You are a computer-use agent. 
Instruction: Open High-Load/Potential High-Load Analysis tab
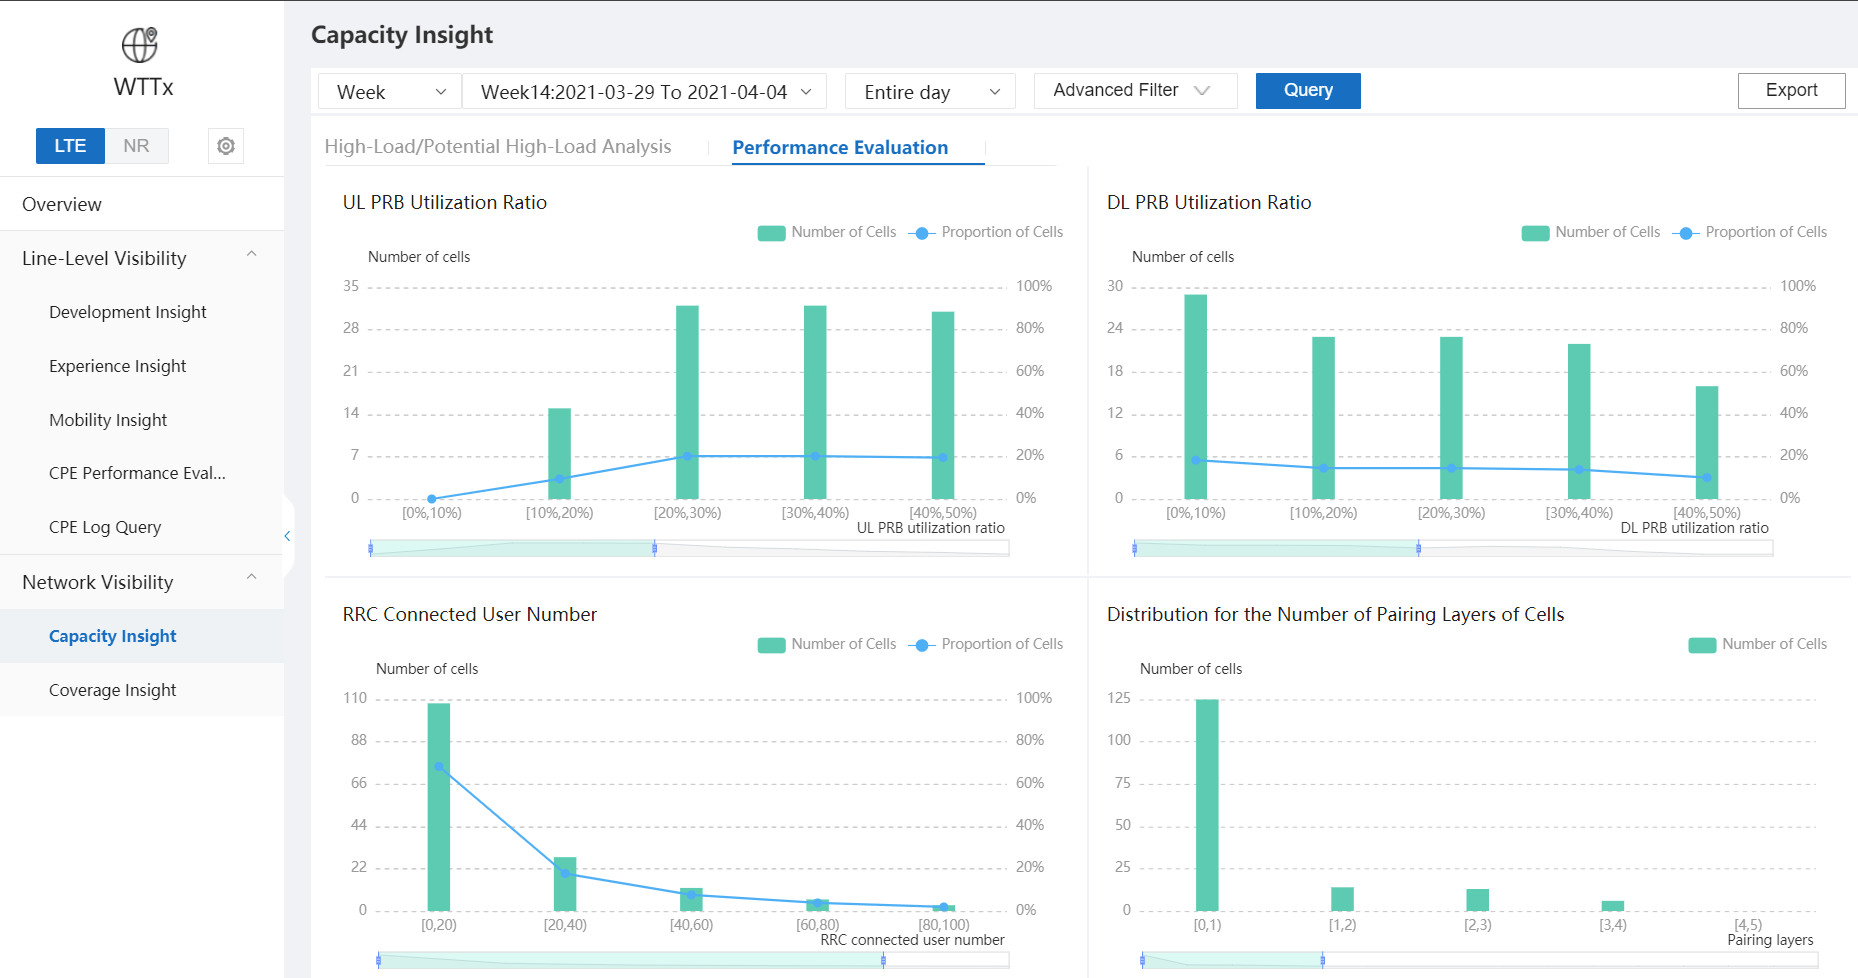498,147
